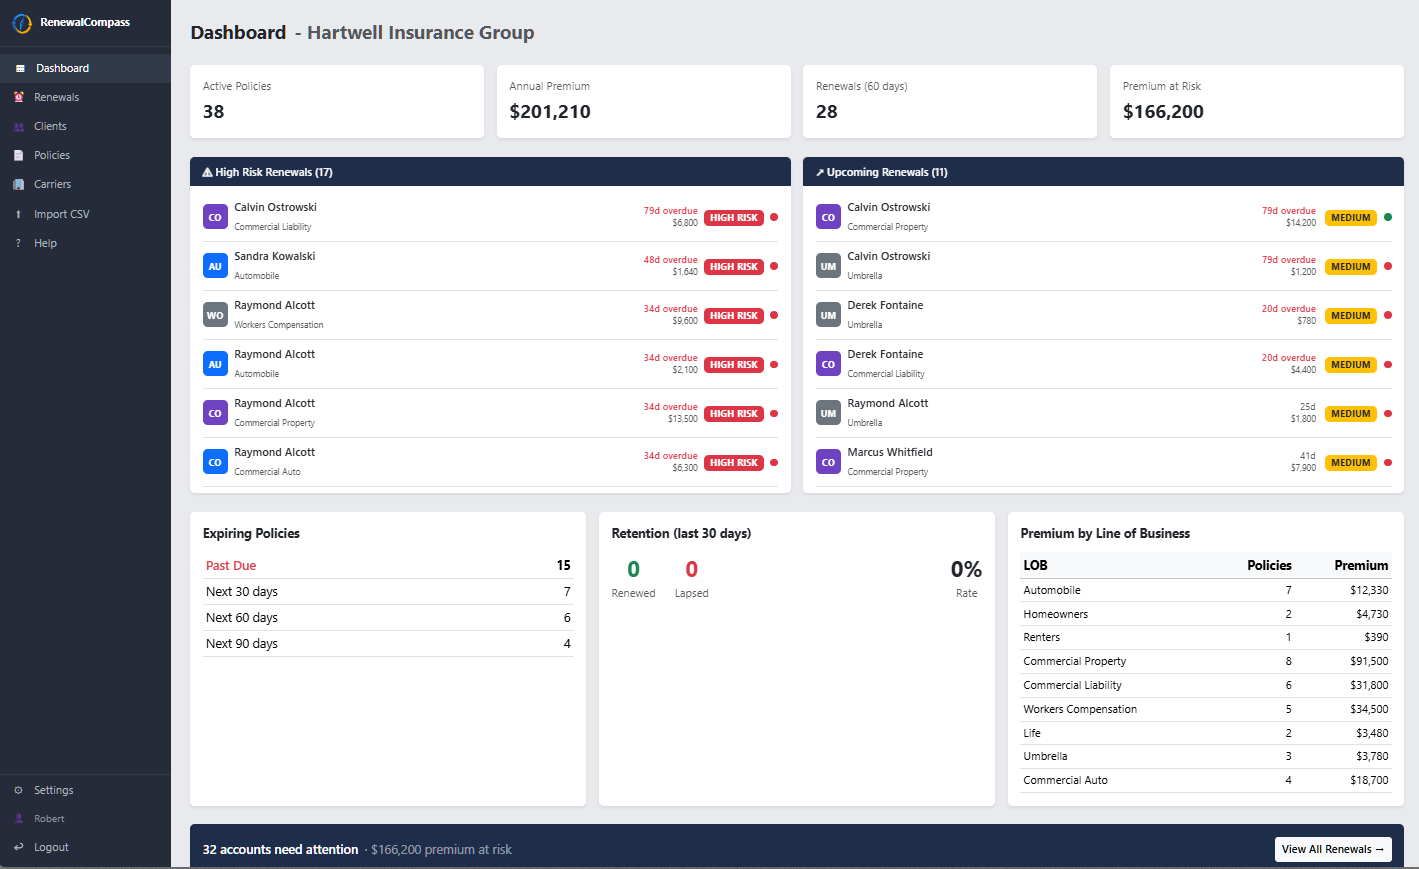Click the Import CSV upload icon
The width and height of the screenshot is (1419, 869).
[18, 213]
